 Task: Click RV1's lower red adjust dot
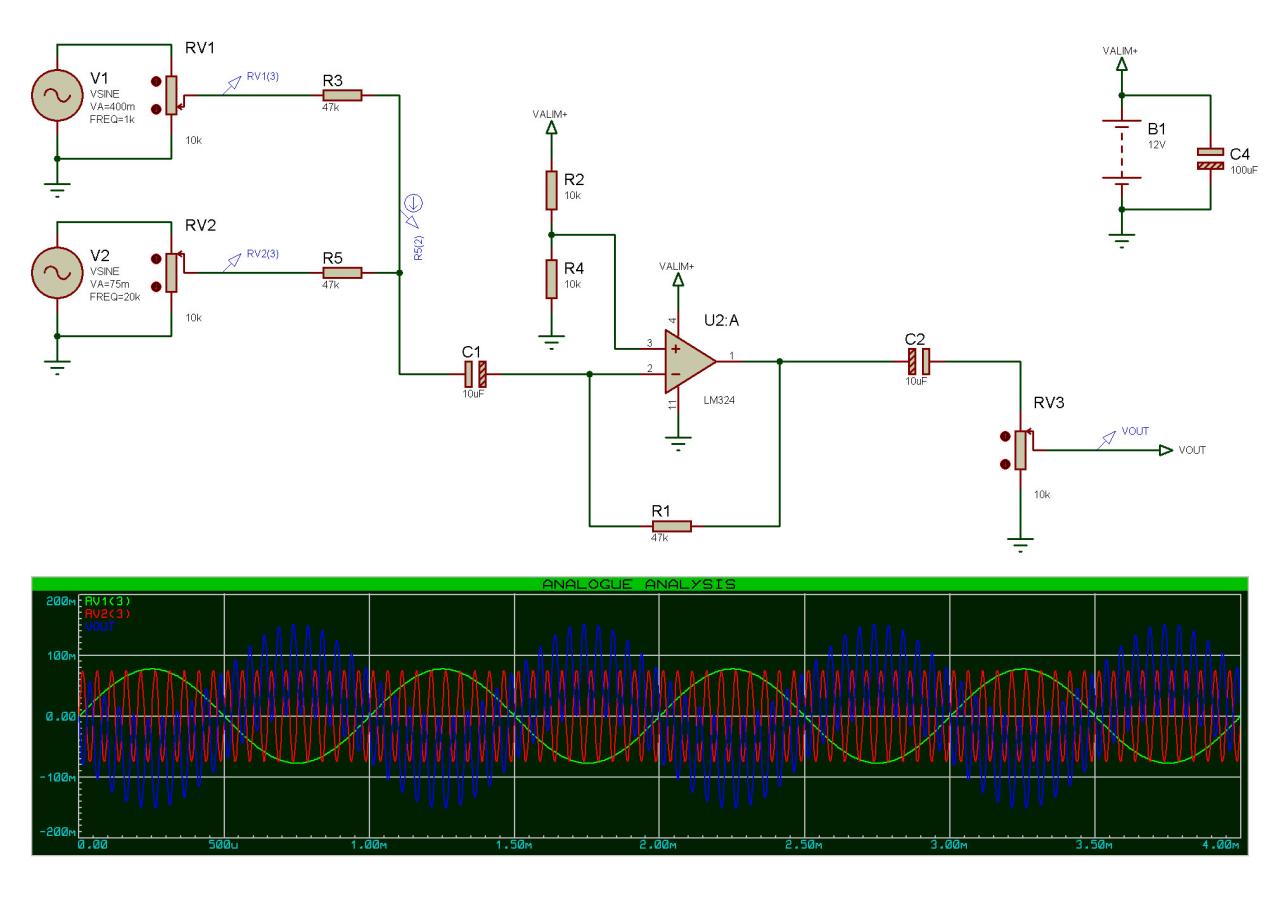coord(155,108)
